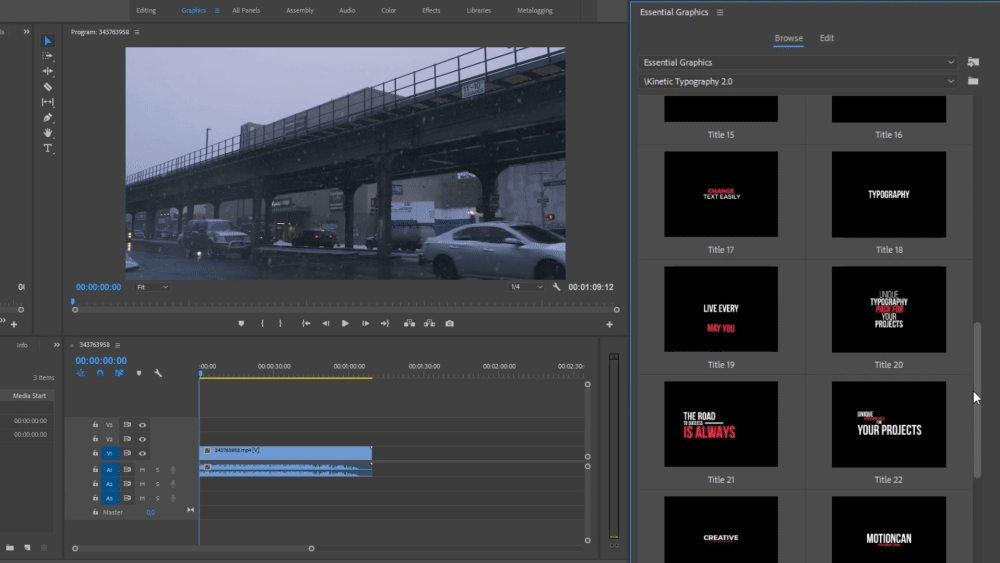
Task: Select the Type tool
Action: point(48,148)
